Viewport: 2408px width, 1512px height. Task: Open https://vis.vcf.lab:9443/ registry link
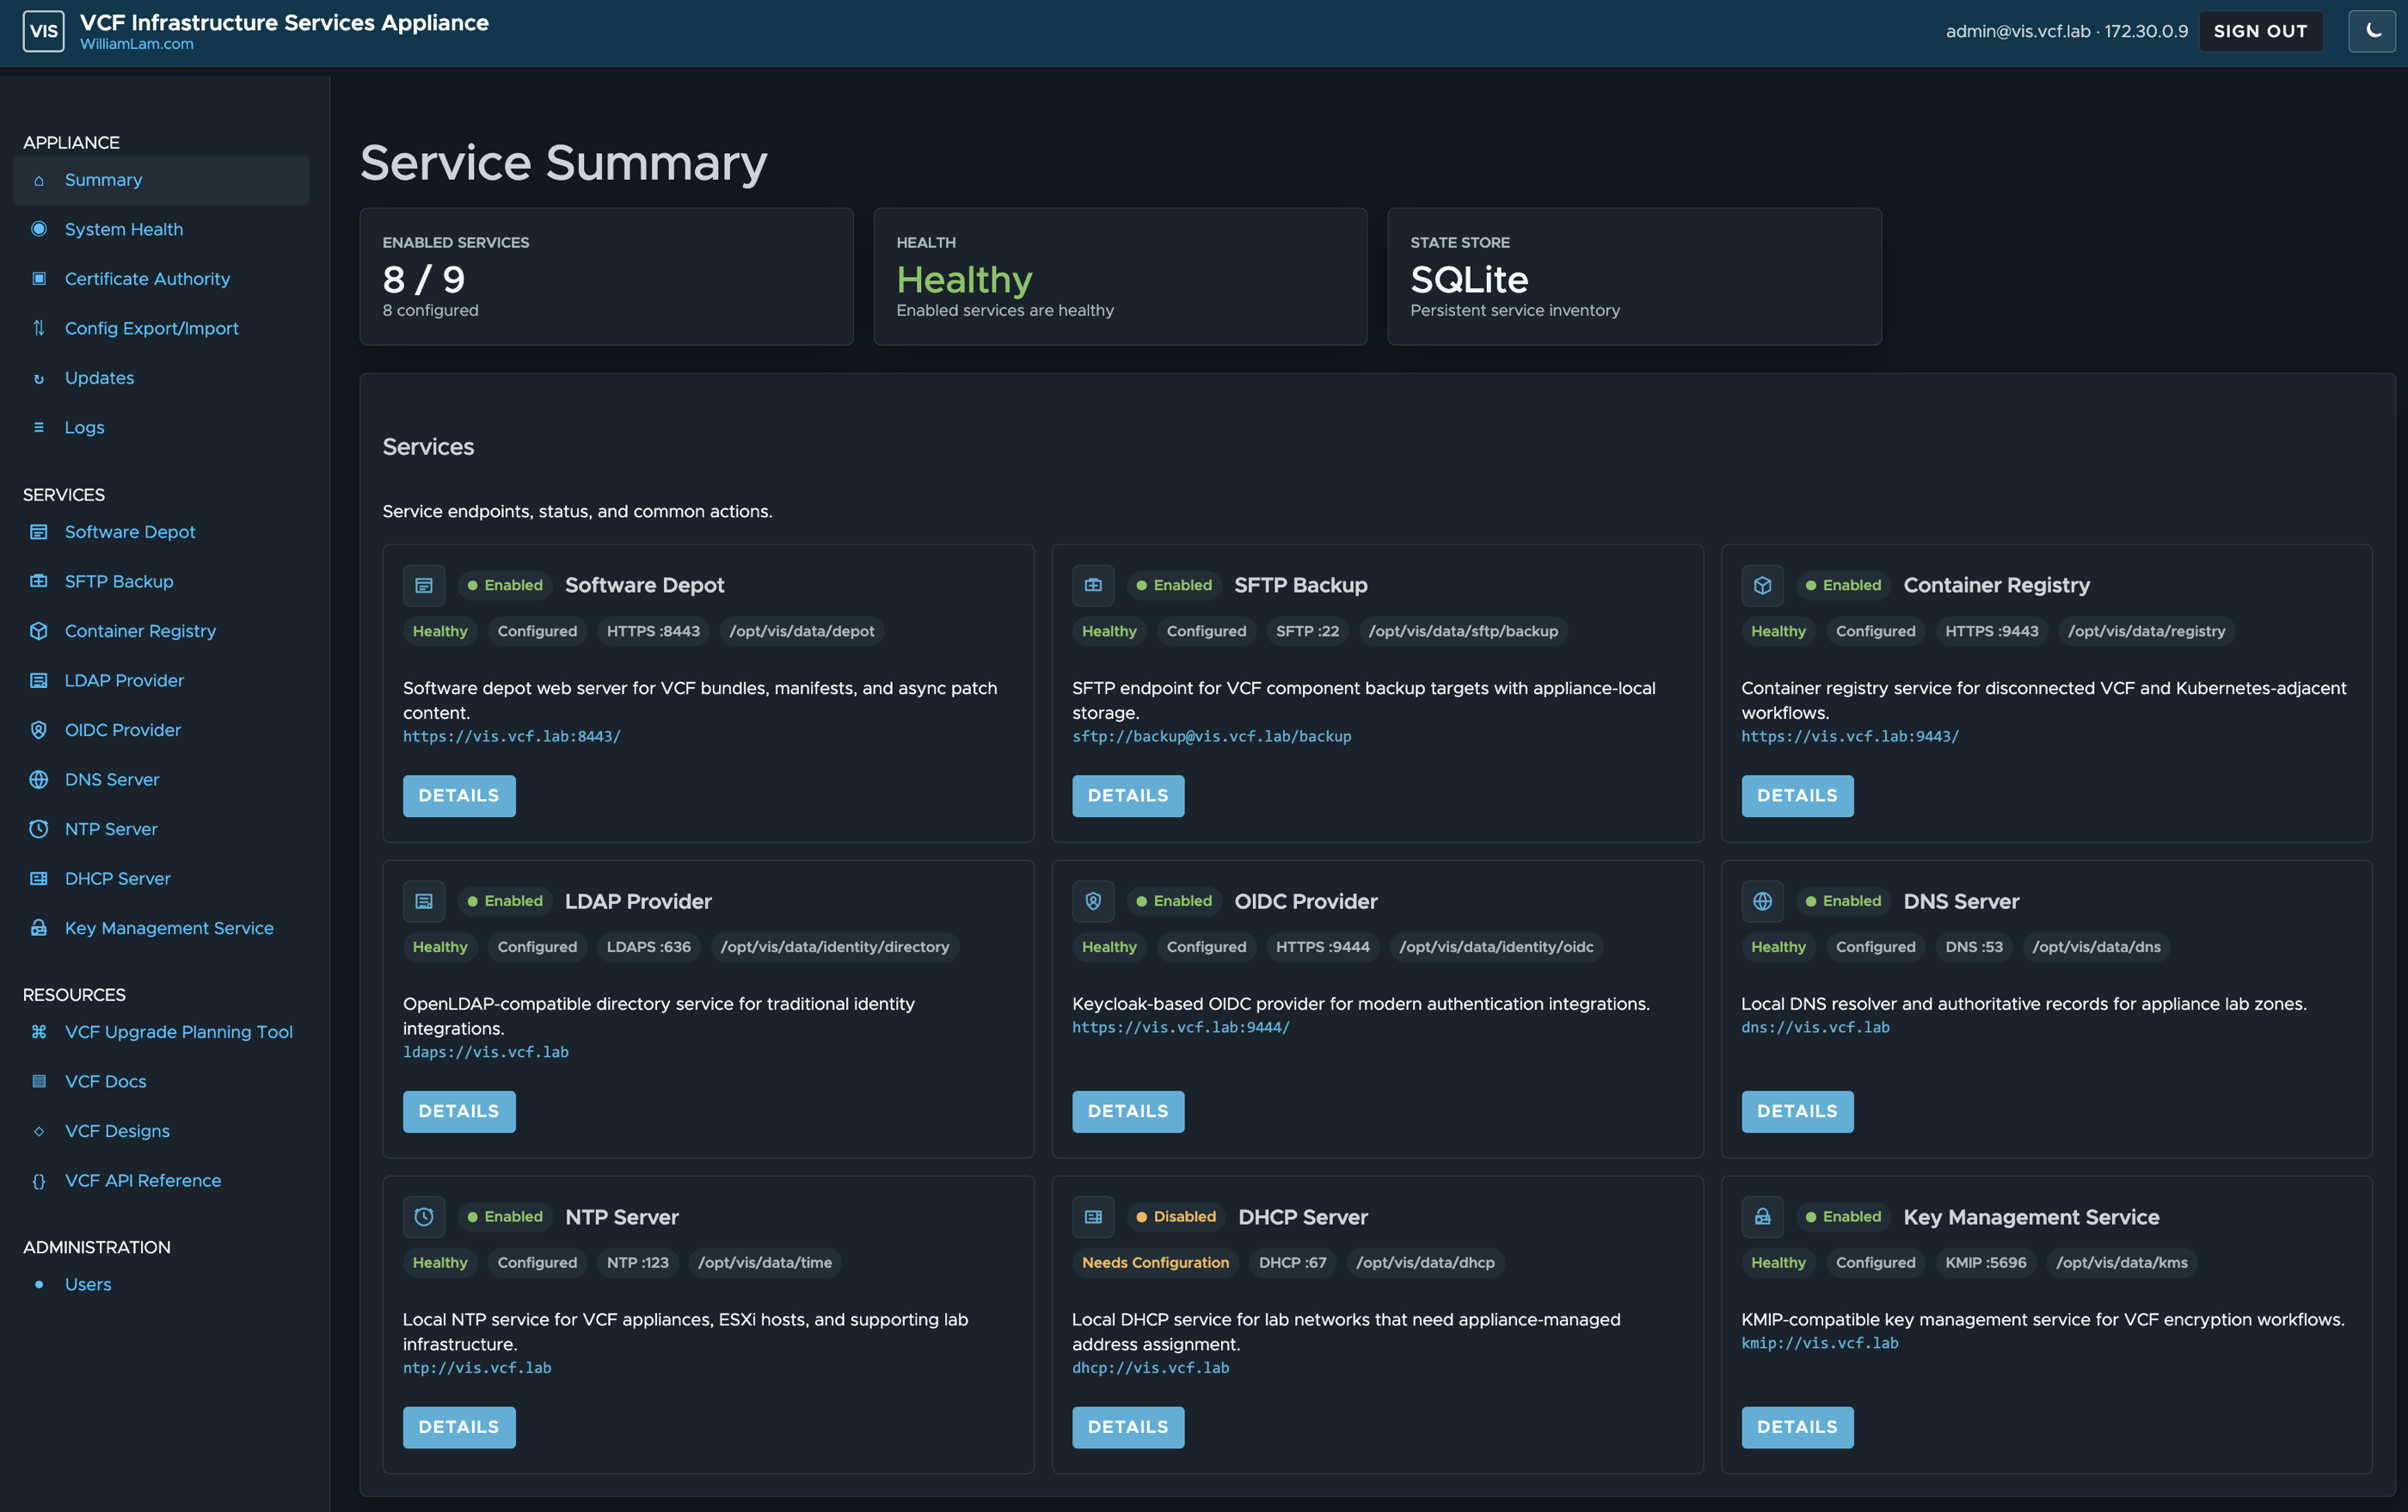click(x=1850, y=736)
